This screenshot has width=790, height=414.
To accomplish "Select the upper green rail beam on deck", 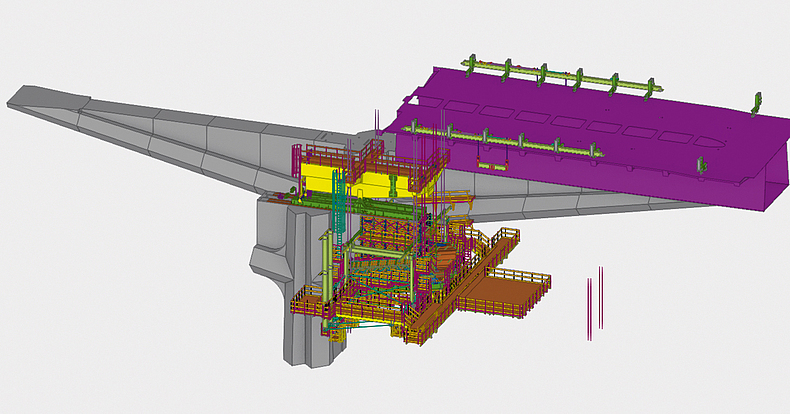I will (x=560, y=78).
